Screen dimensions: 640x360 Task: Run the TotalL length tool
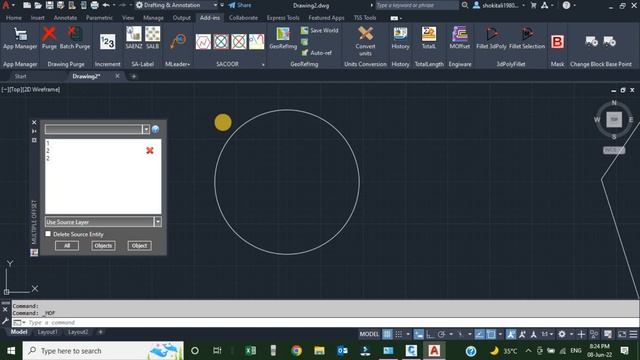pyautogui.click(x=429, y=38)
